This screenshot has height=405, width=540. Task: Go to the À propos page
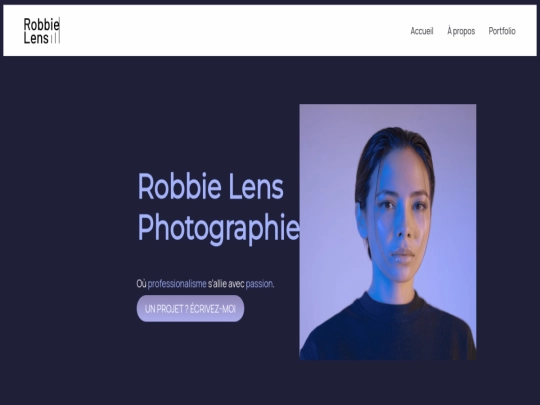[x=461, y=31]
